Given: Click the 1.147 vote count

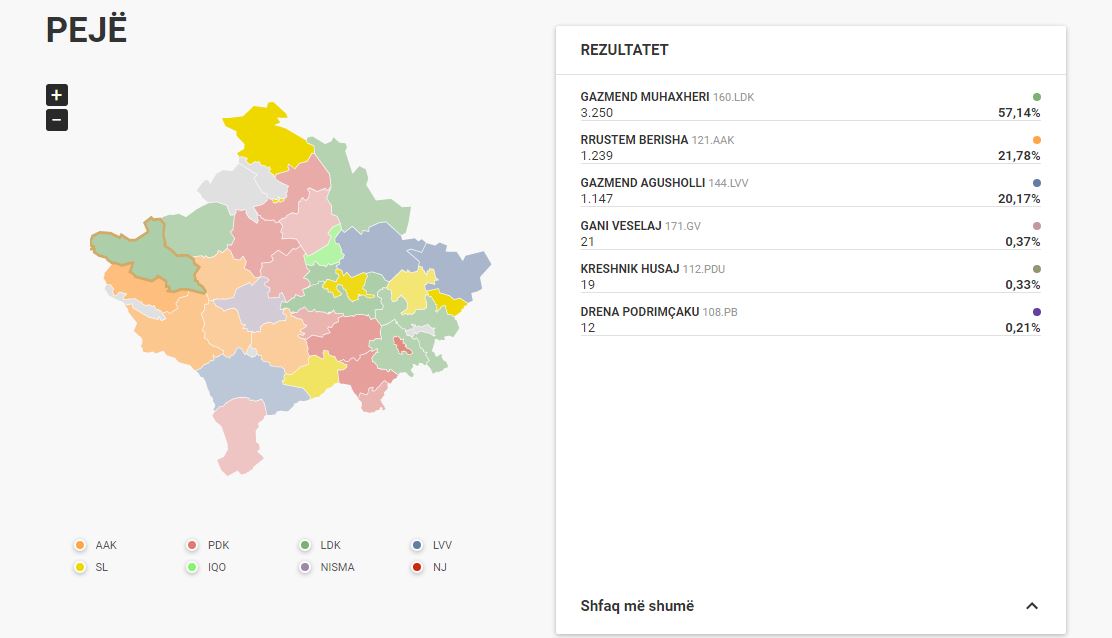Looking at the screenshot, I should tap(596, 199).
